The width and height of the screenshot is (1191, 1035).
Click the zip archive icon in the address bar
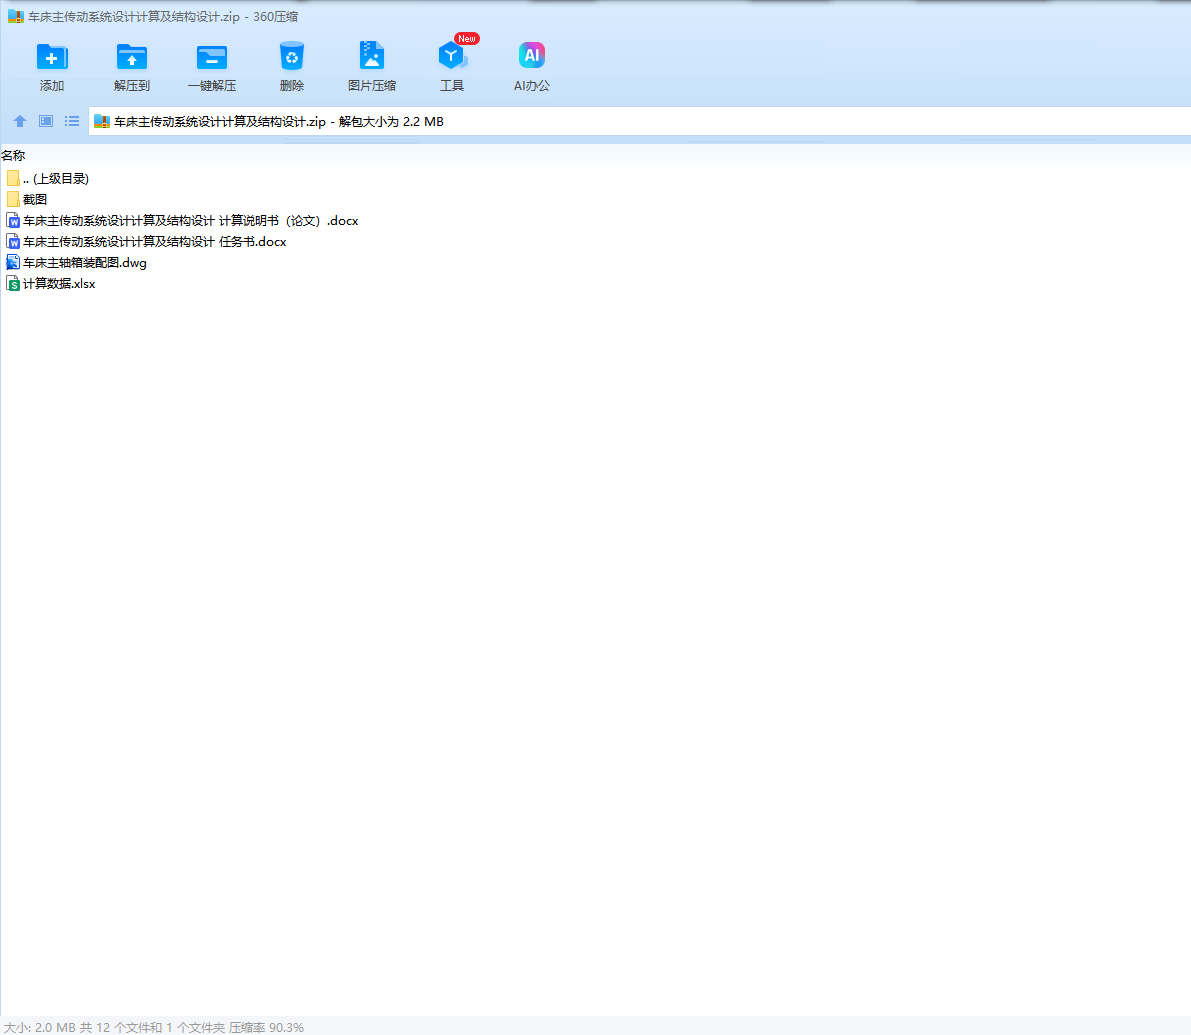tap(102, 121)
